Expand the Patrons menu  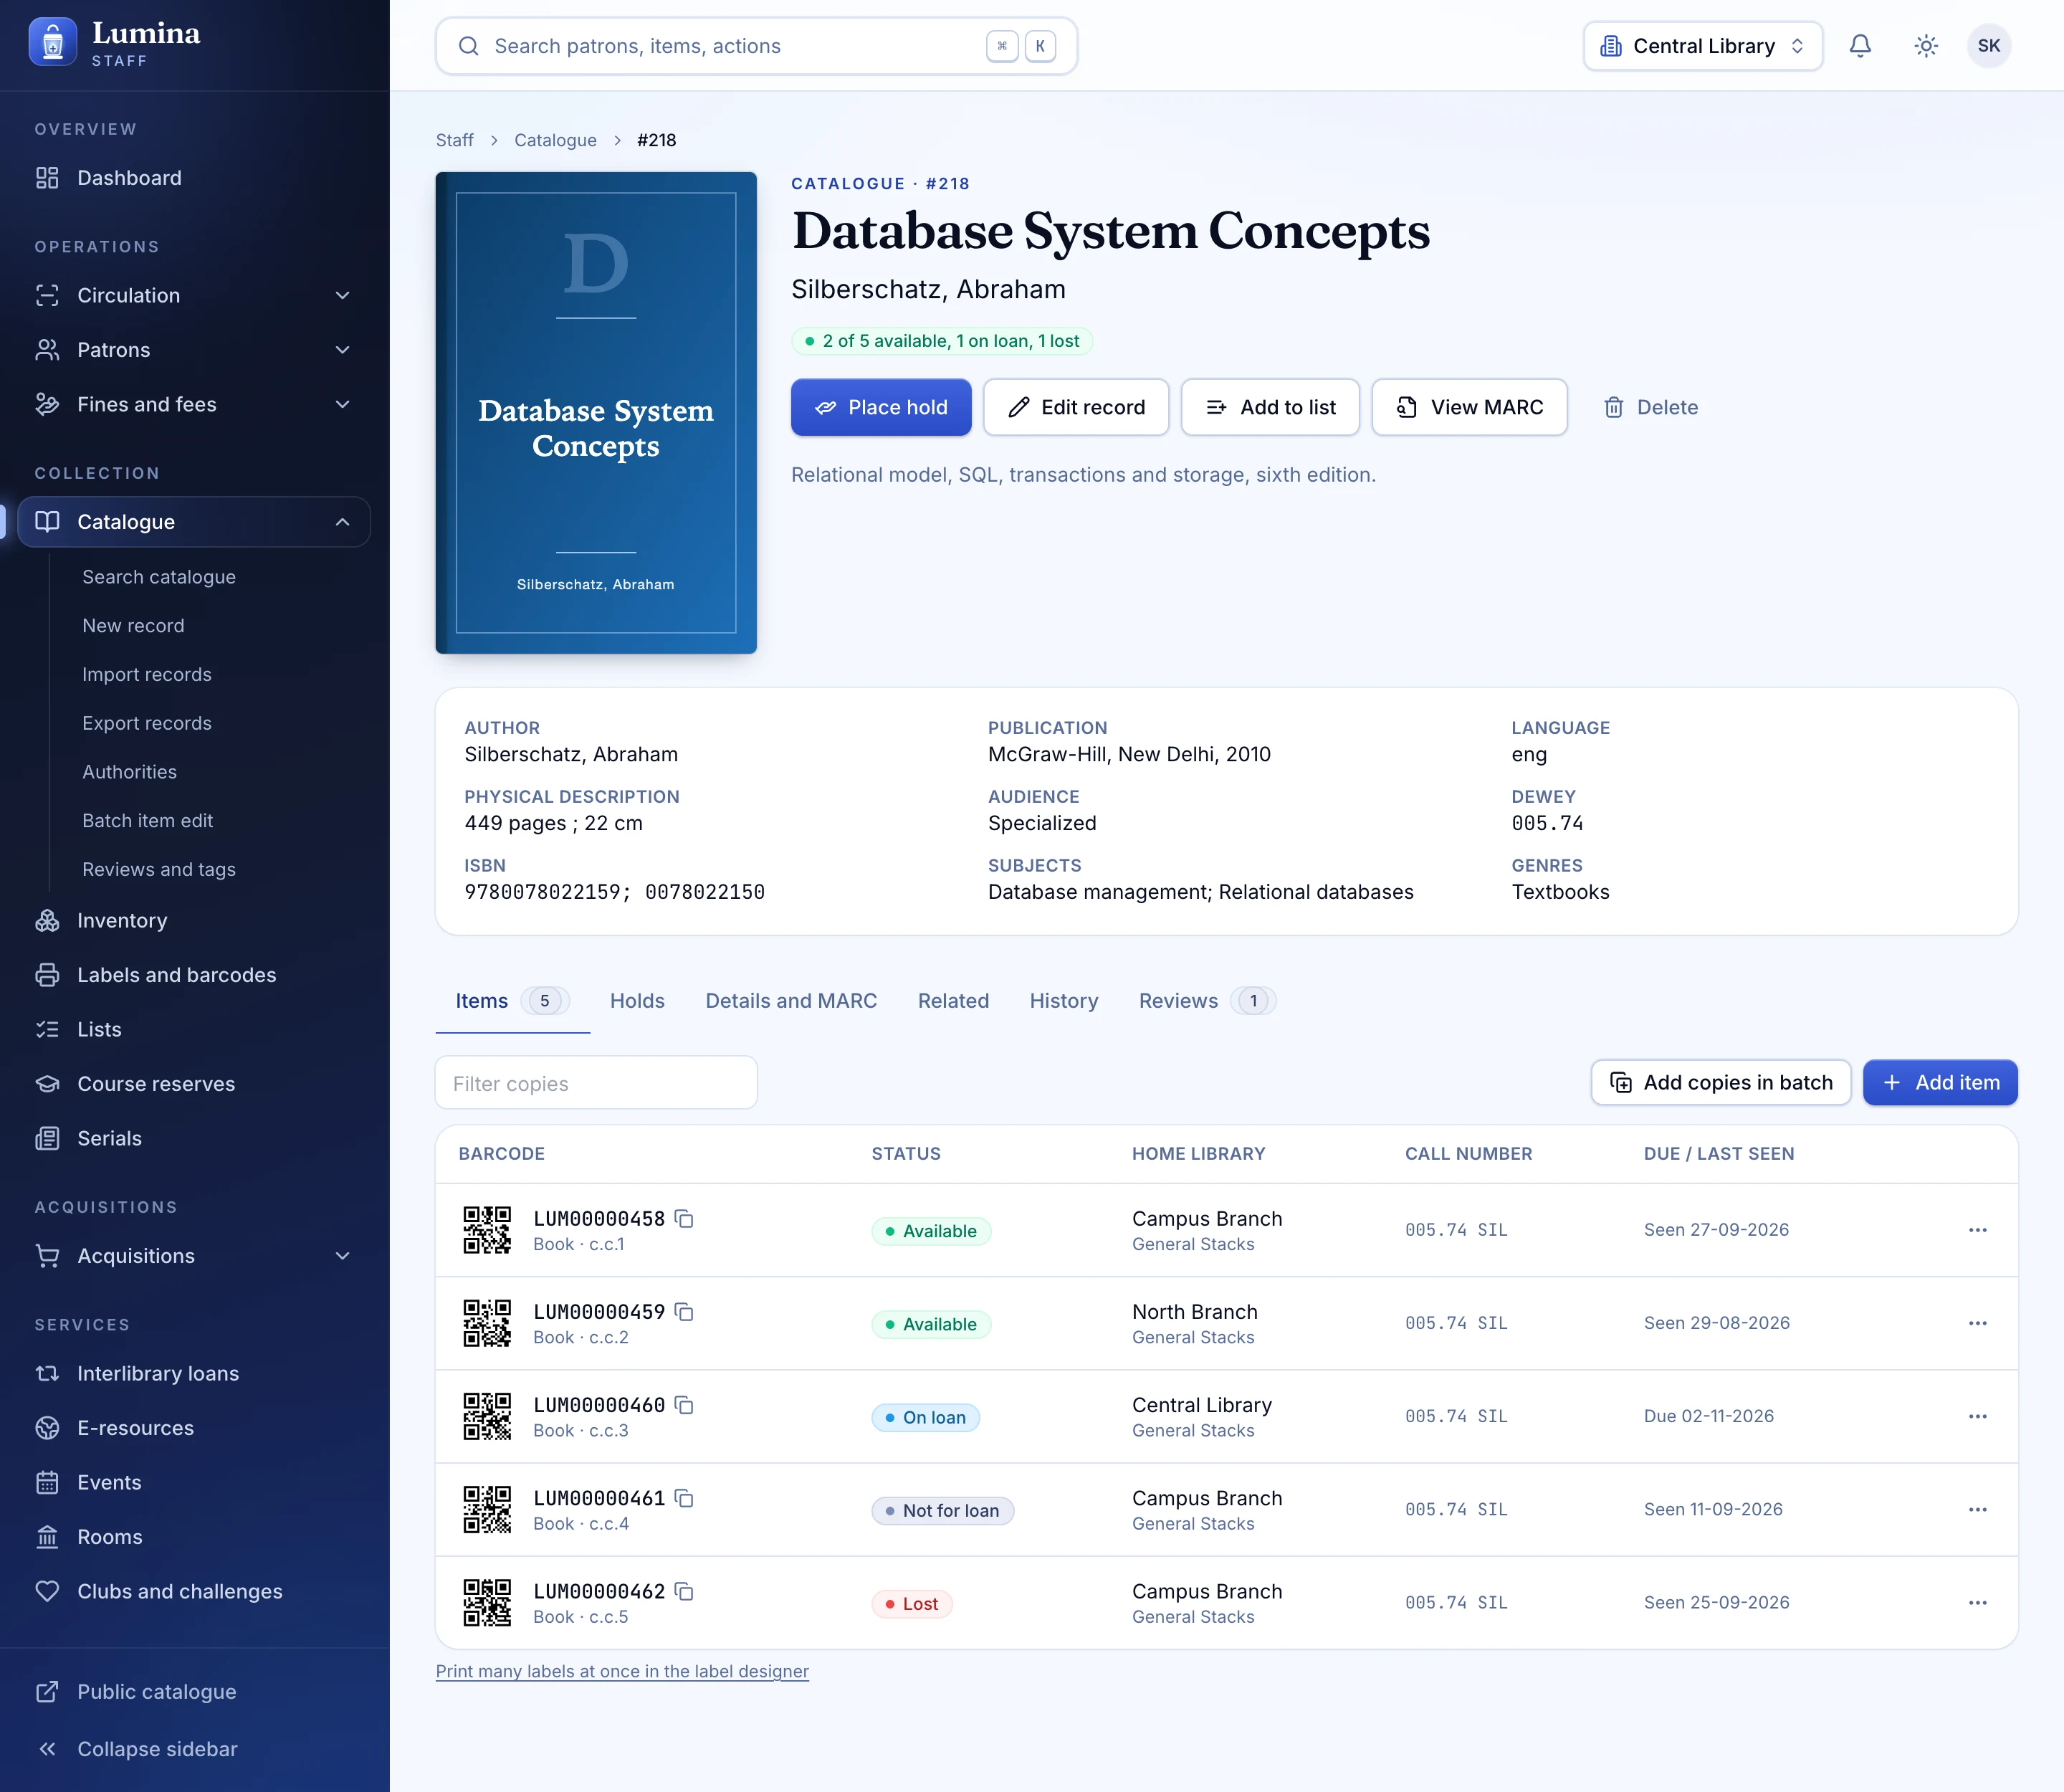click(x=194, y=350)
